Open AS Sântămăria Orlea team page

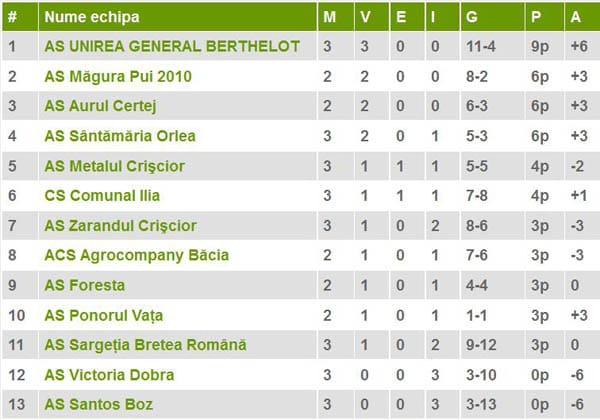[120, 136]
